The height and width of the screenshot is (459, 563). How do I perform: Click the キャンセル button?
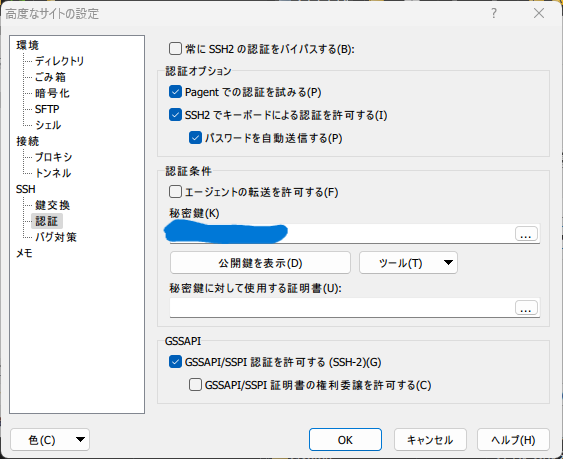click(x=430, y=440)
